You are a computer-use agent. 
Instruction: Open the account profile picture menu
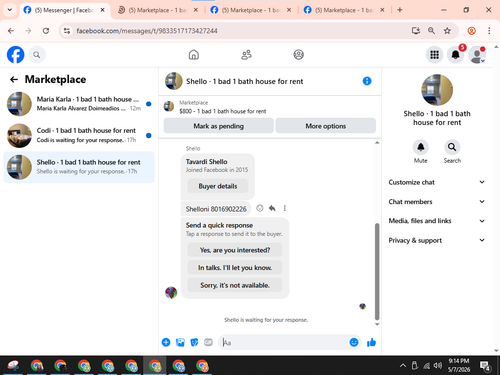coord(477,55)
